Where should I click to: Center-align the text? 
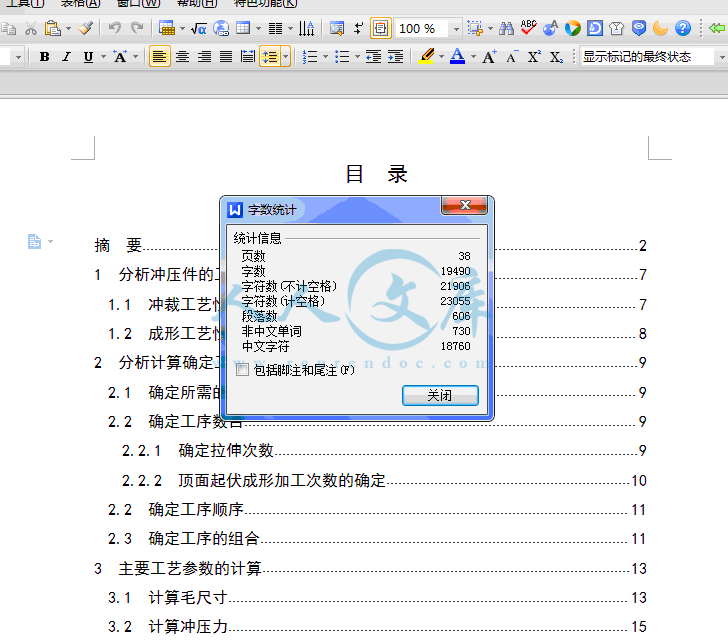(x=182, y=57)
